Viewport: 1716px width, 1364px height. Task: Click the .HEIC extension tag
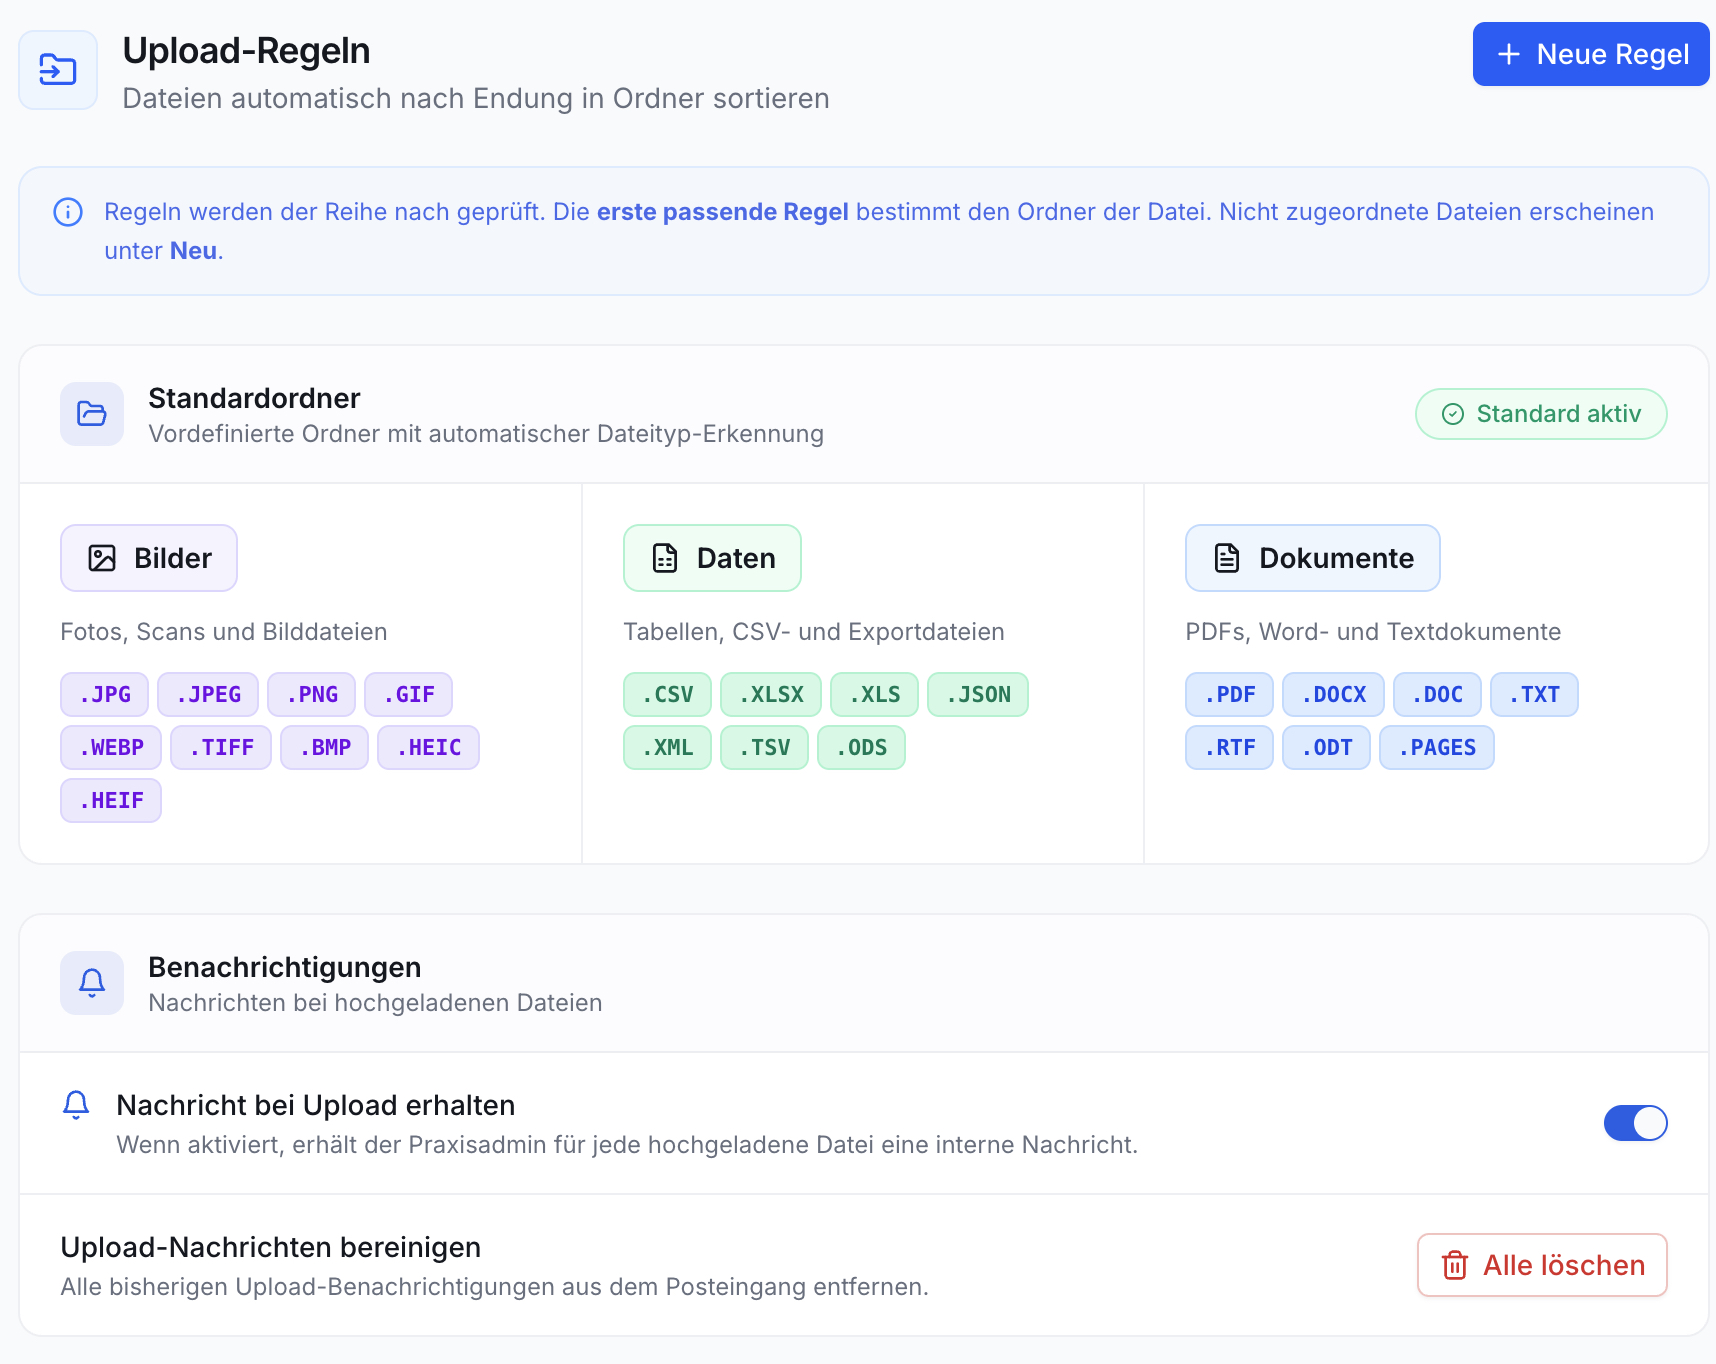[429, 747]
